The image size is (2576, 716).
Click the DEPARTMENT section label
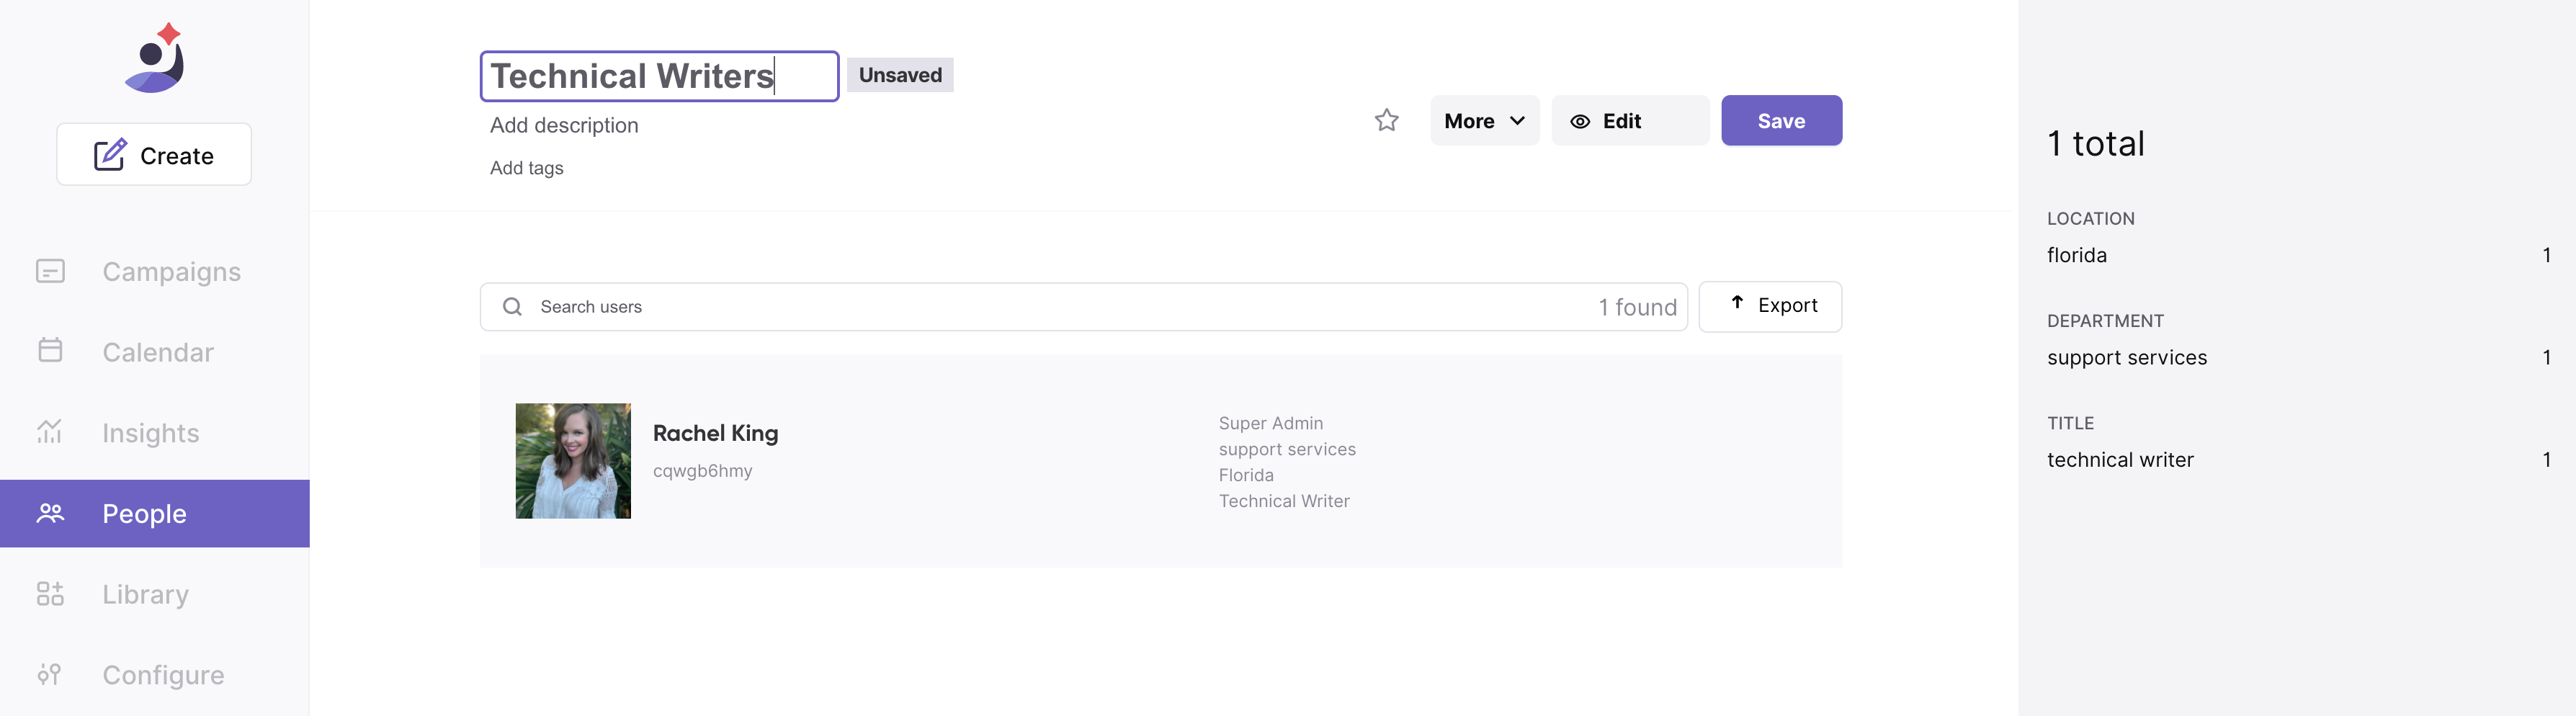2105,321
